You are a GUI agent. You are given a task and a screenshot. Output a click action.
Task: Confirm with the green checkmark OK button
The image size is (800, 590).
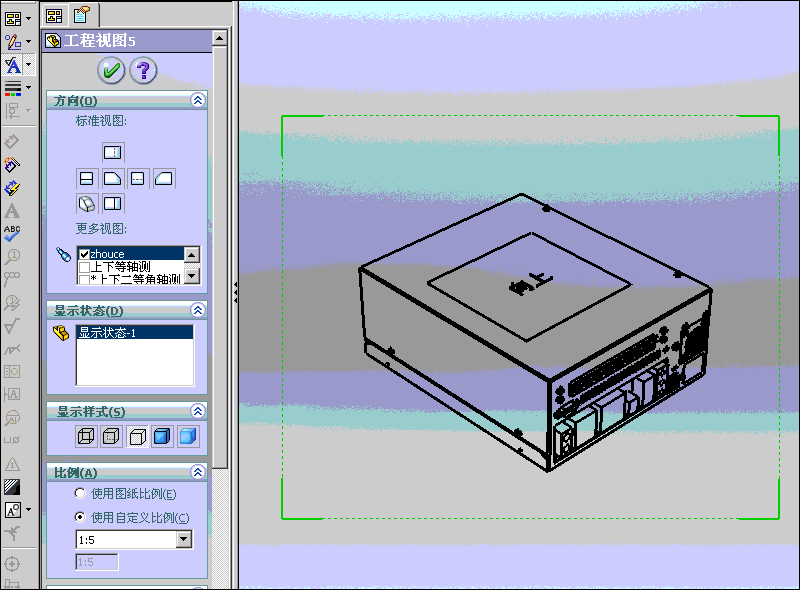coord(111,70)
